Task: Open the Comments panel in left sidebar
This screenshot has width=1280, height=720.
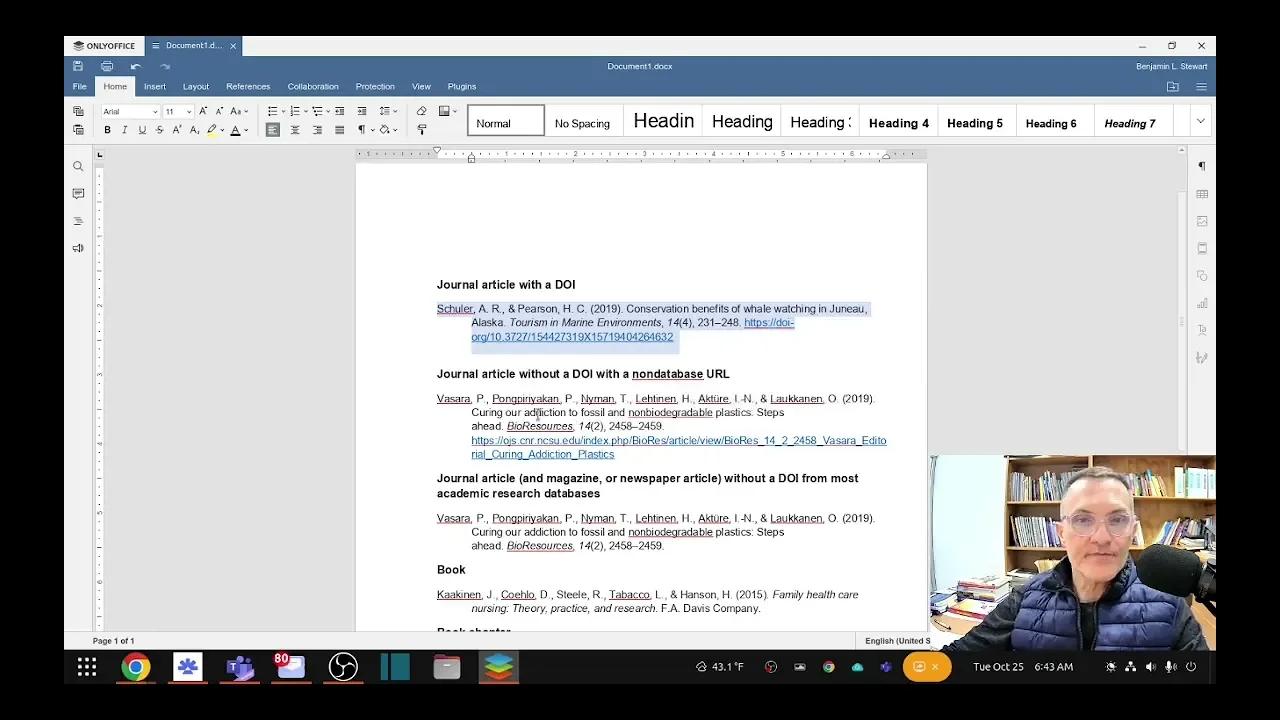Action: pos(78,193)
